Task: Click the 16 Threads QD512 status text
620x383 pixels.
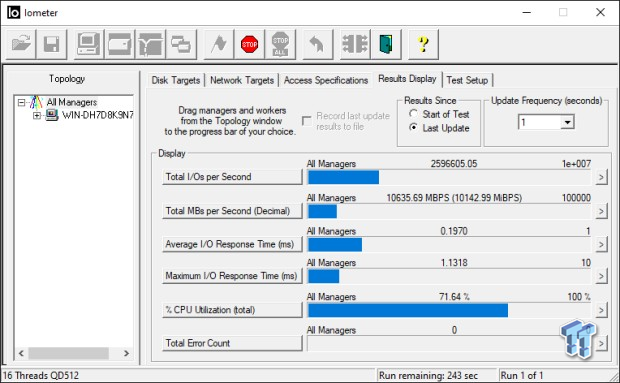Action: [x=41, y=375]
